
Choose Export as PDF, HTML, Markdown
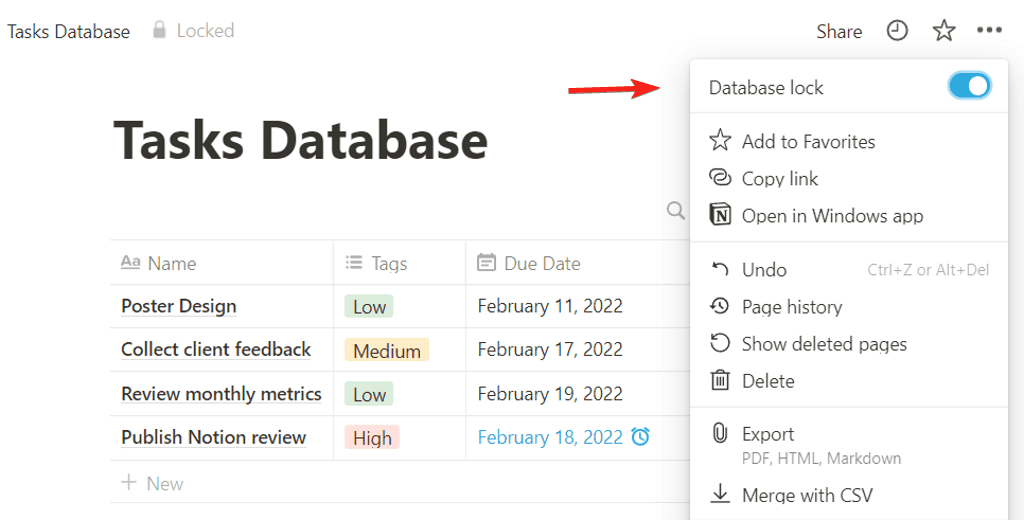pyautogui.click(x=768, y=435)
